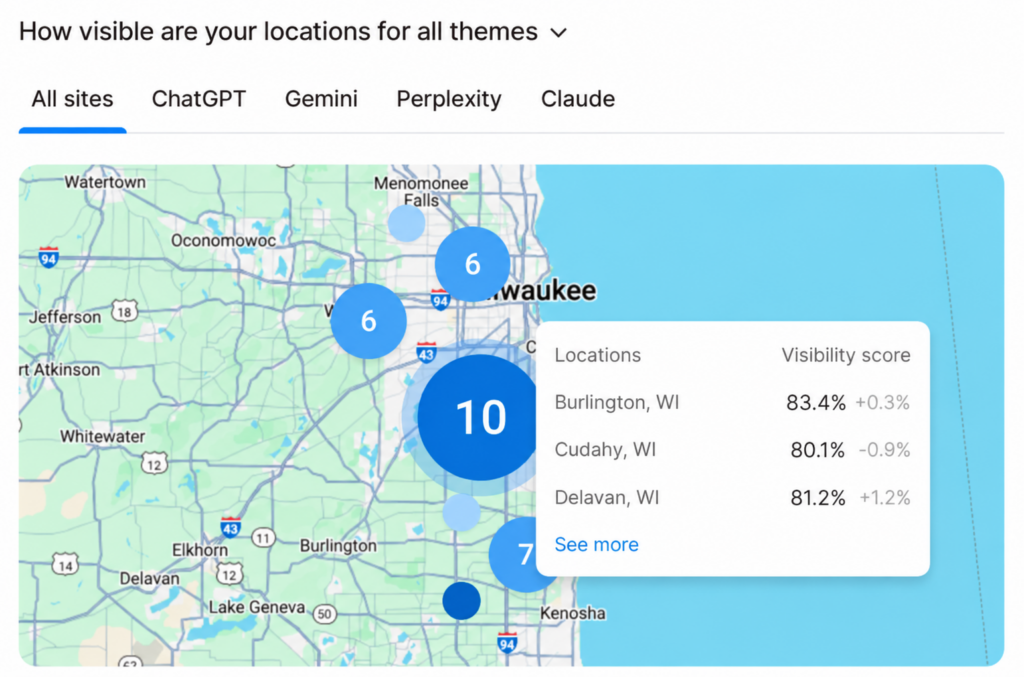Select the dark blue dot near Kenosha

461,601
